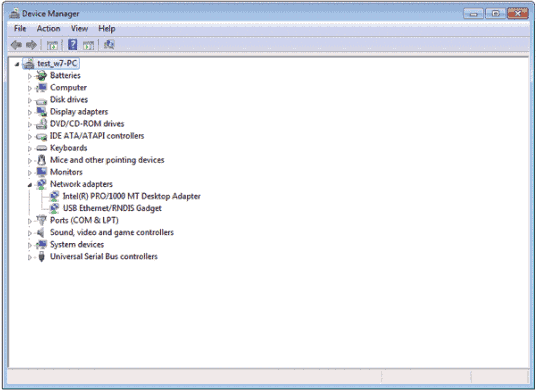Select the 'USB Ethernet/RNDIS Gadget' text label

tap(112, 208)
